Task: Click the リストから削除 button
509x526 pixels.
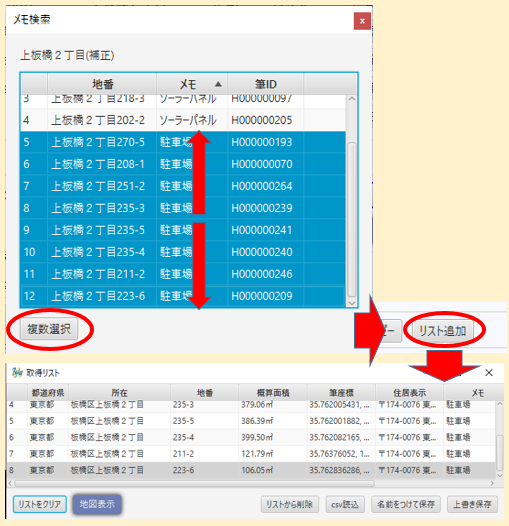Action: coord(290,504)
